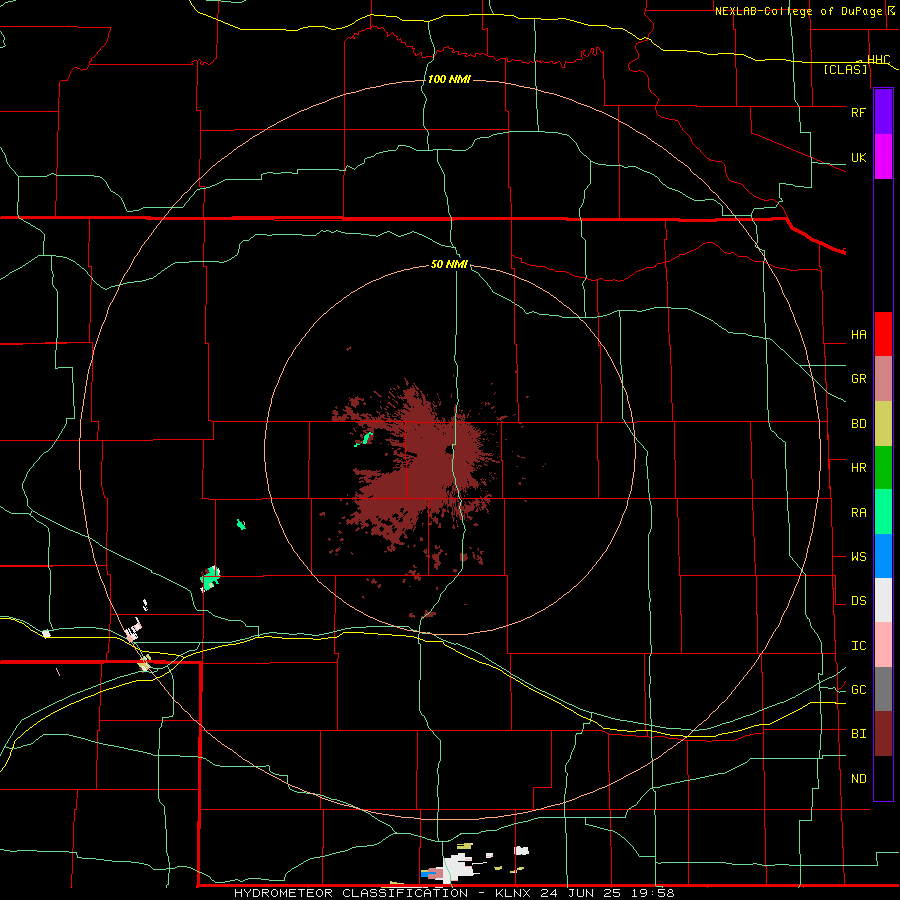Click the RA legend label
Viewport: 900px width, 900px height.
[x=858, y=512]
